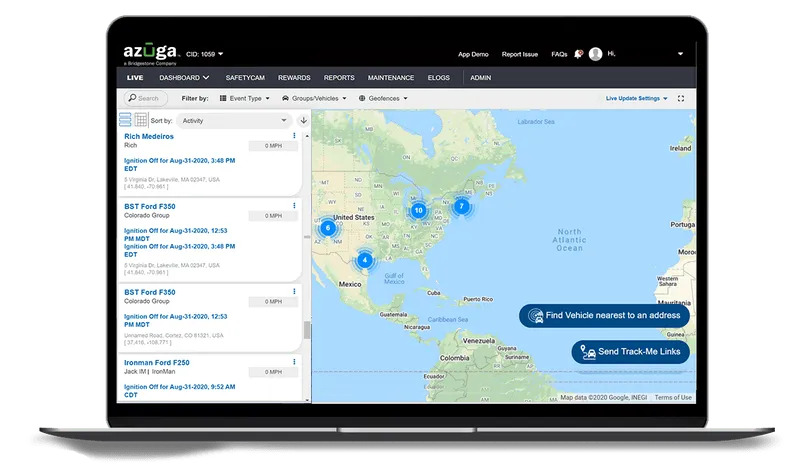The width and height of the screenshot is (800, 472).
Task: Open the Reports menu tab
Action: pyautogui.click(x=339, y=77)
